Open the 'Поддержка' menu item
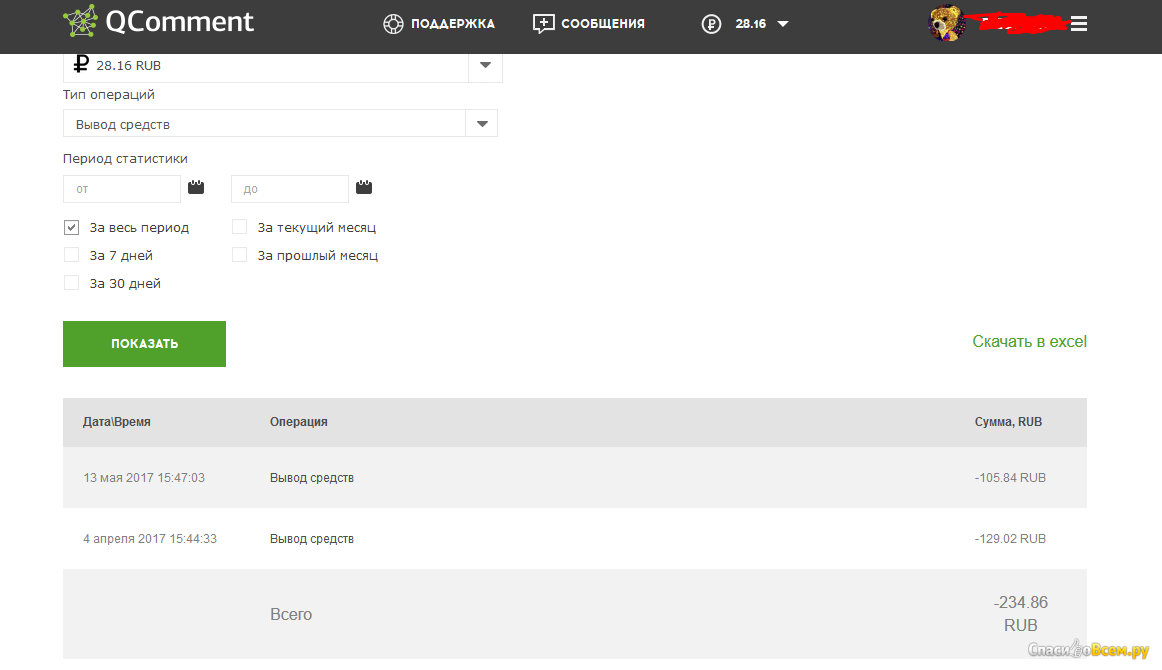Screen dimensions: 1162x670 (452, 24)
